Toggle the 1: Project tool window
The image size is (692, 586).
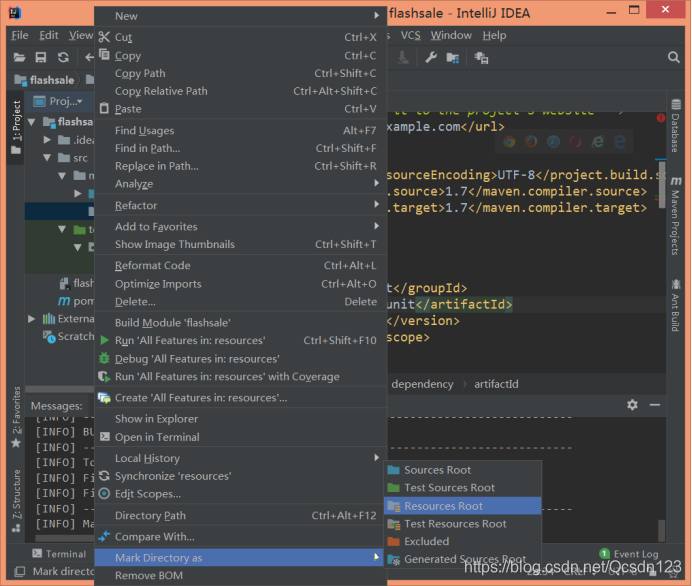[x=16, y=127]
